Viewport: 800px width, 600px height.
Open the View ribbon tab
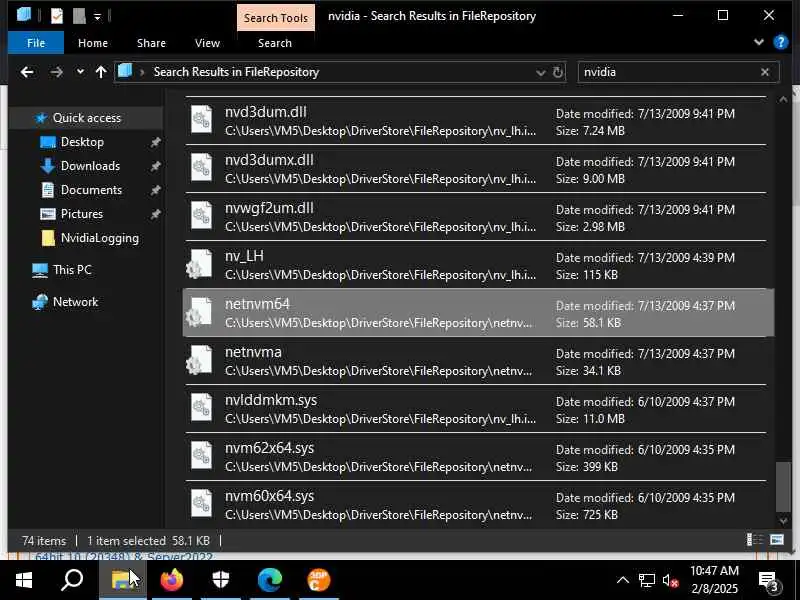(x=207, y=43)
